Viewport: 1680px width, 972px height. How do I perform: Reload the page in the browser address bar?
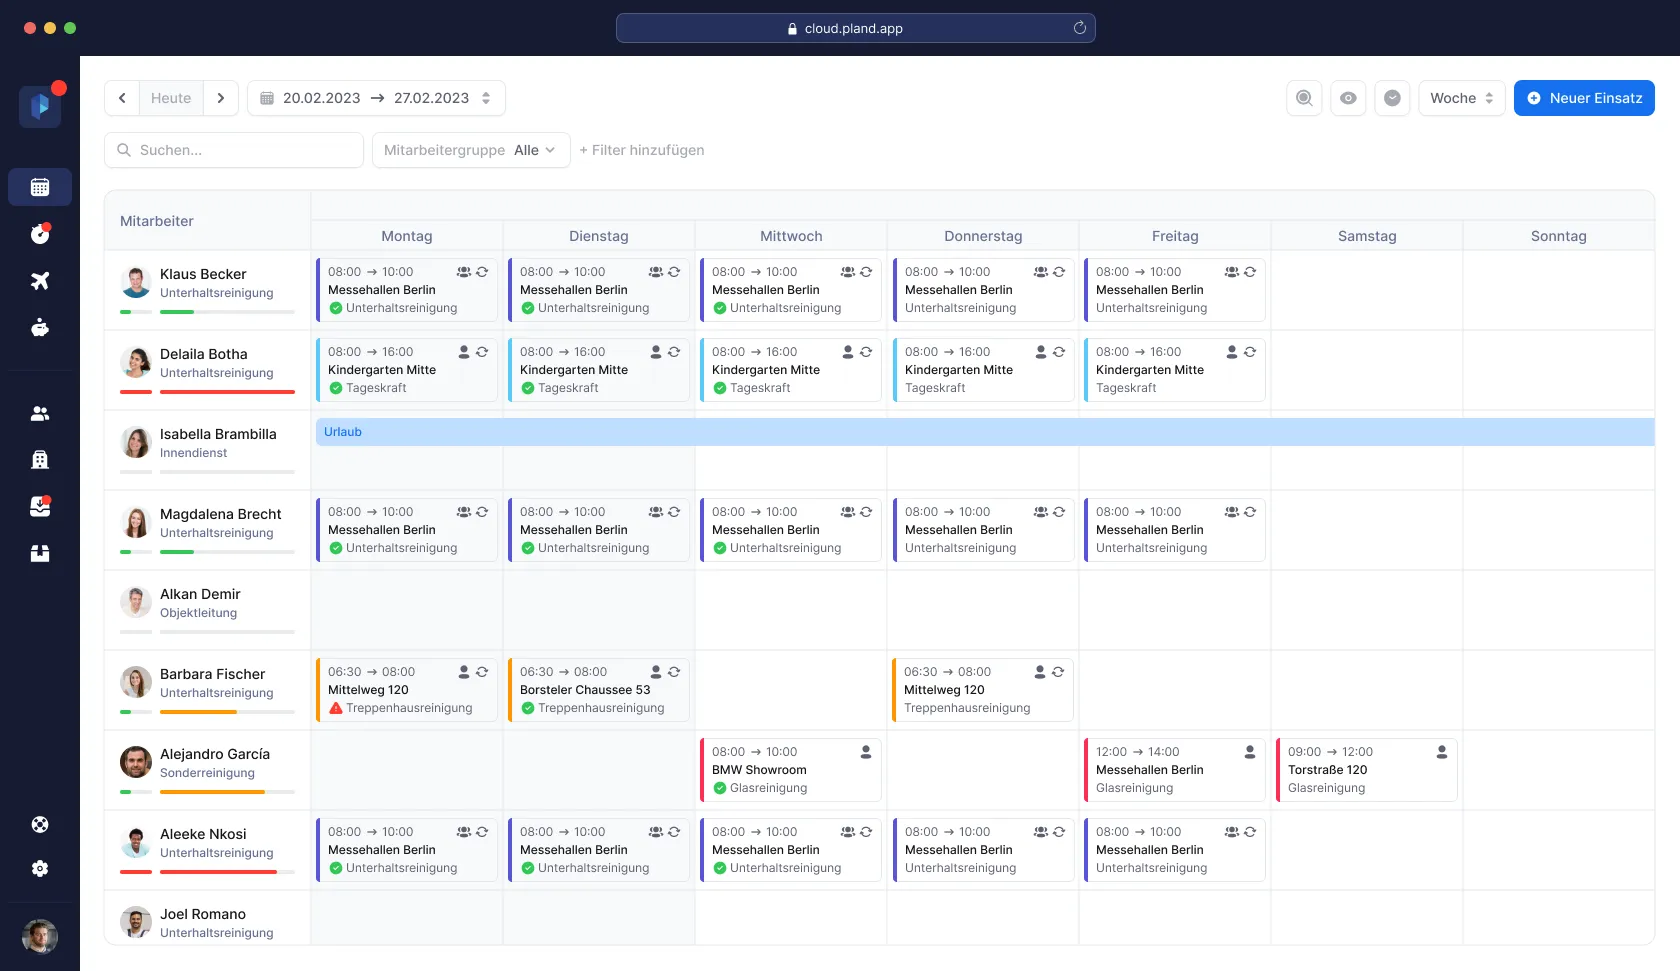(x=1080, y=28)
